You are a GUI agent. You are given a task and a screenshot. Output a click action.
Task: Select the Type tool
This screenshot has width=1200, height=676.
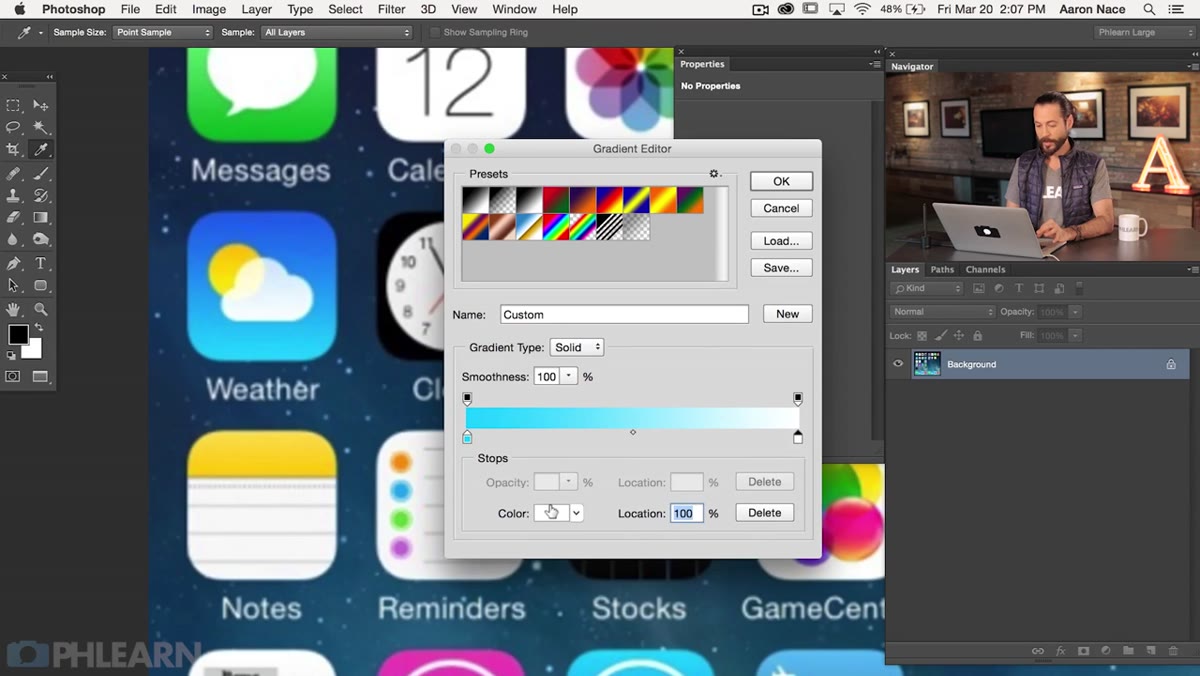pos(41,263)
